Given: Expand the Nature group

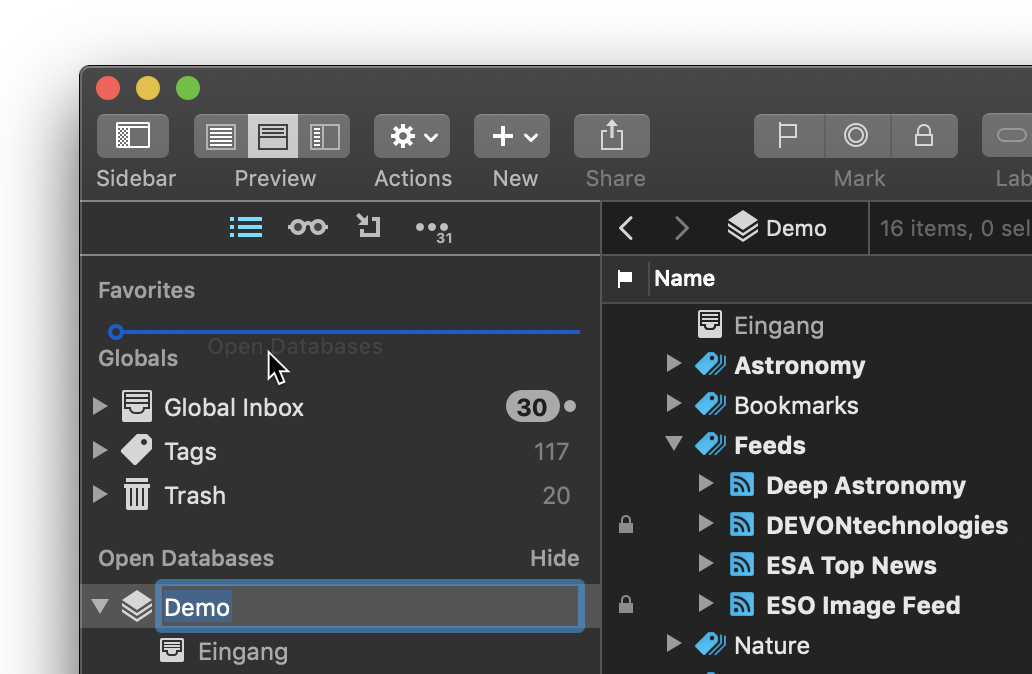Looking at the screenshot, I should click(x=673, y=644).
